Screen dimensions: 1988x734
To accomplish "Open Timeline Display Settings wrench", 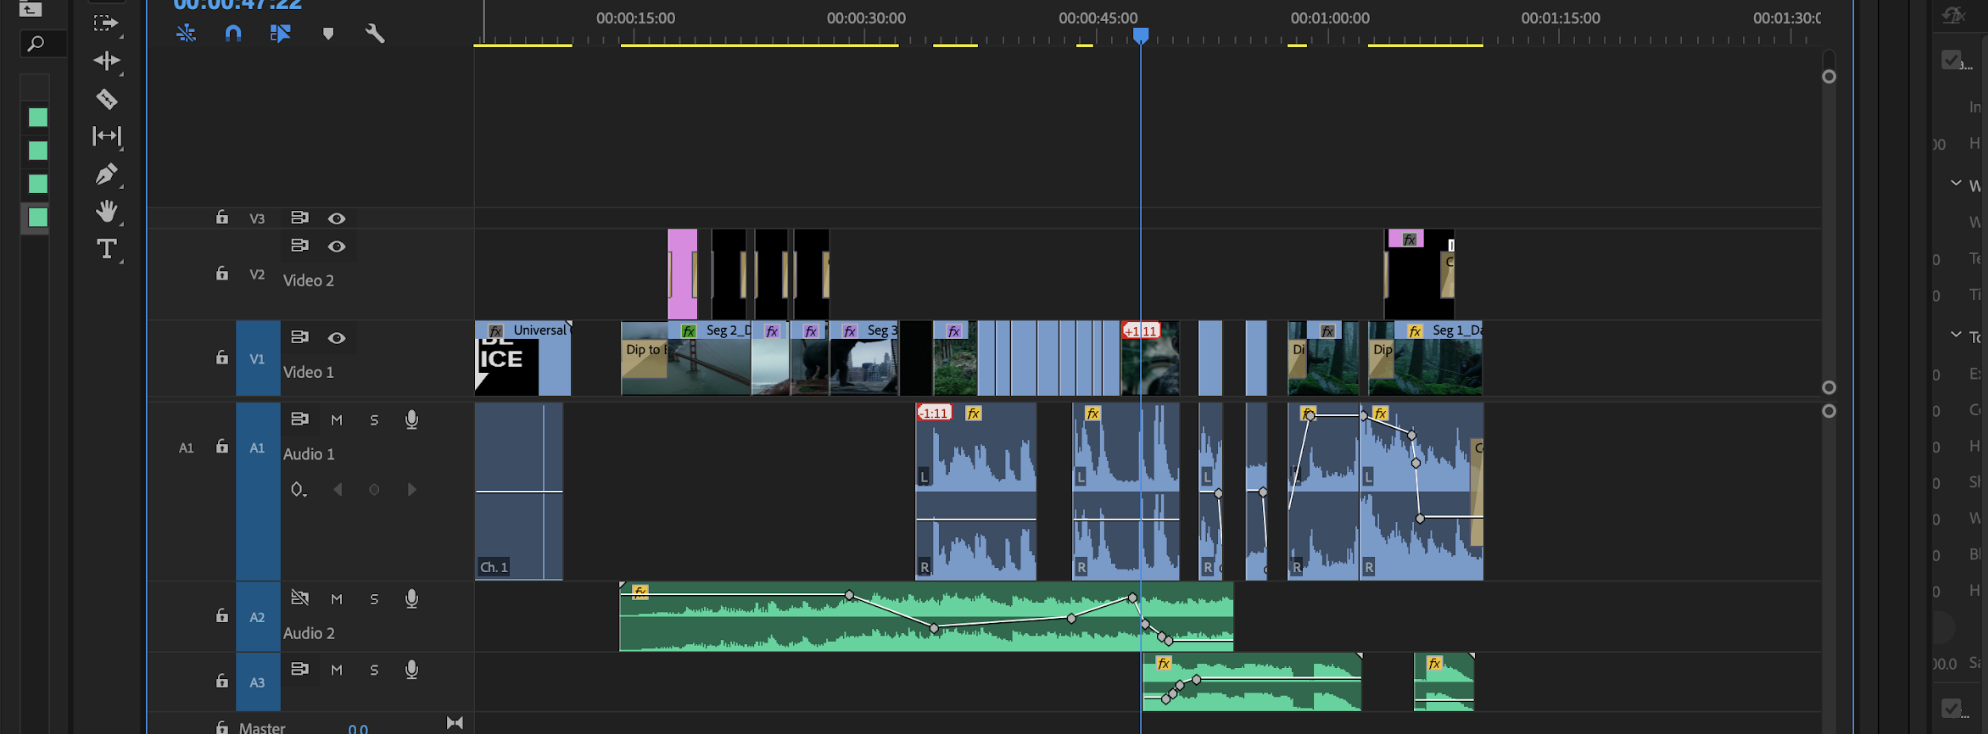I will (375, 33).
